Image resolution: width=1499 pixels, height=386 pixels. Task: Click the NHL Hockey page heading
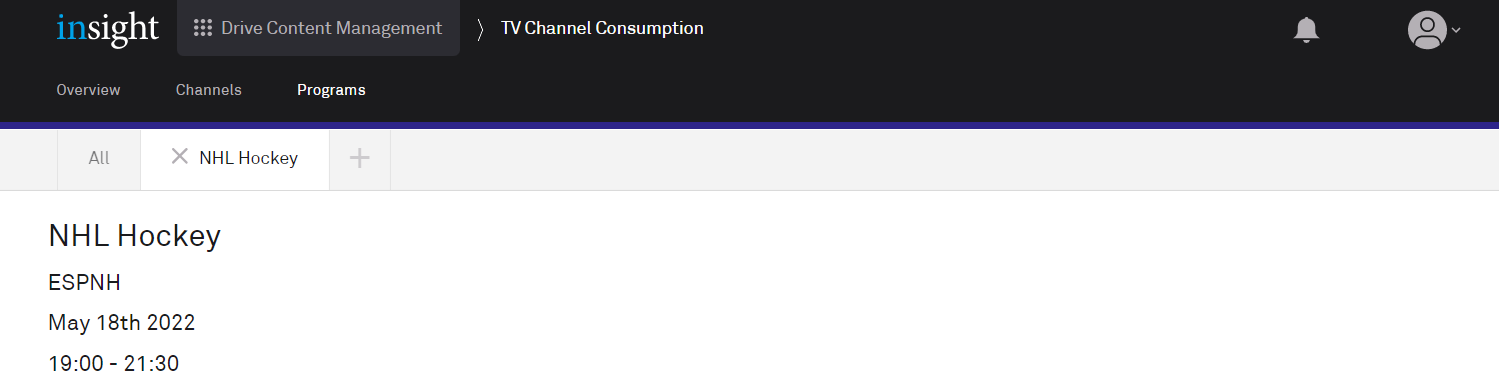[x=134, y=236]
